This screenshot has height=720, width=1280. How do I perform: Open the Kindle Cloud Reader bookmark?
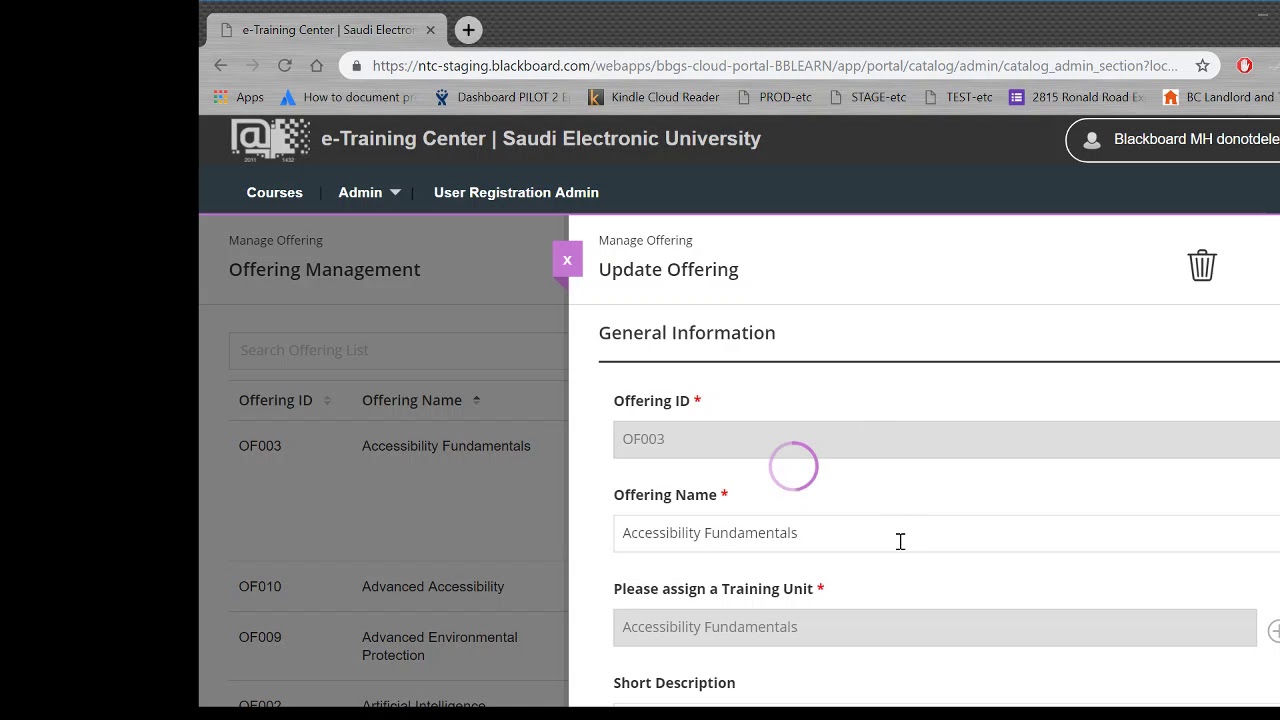point(653,97)
